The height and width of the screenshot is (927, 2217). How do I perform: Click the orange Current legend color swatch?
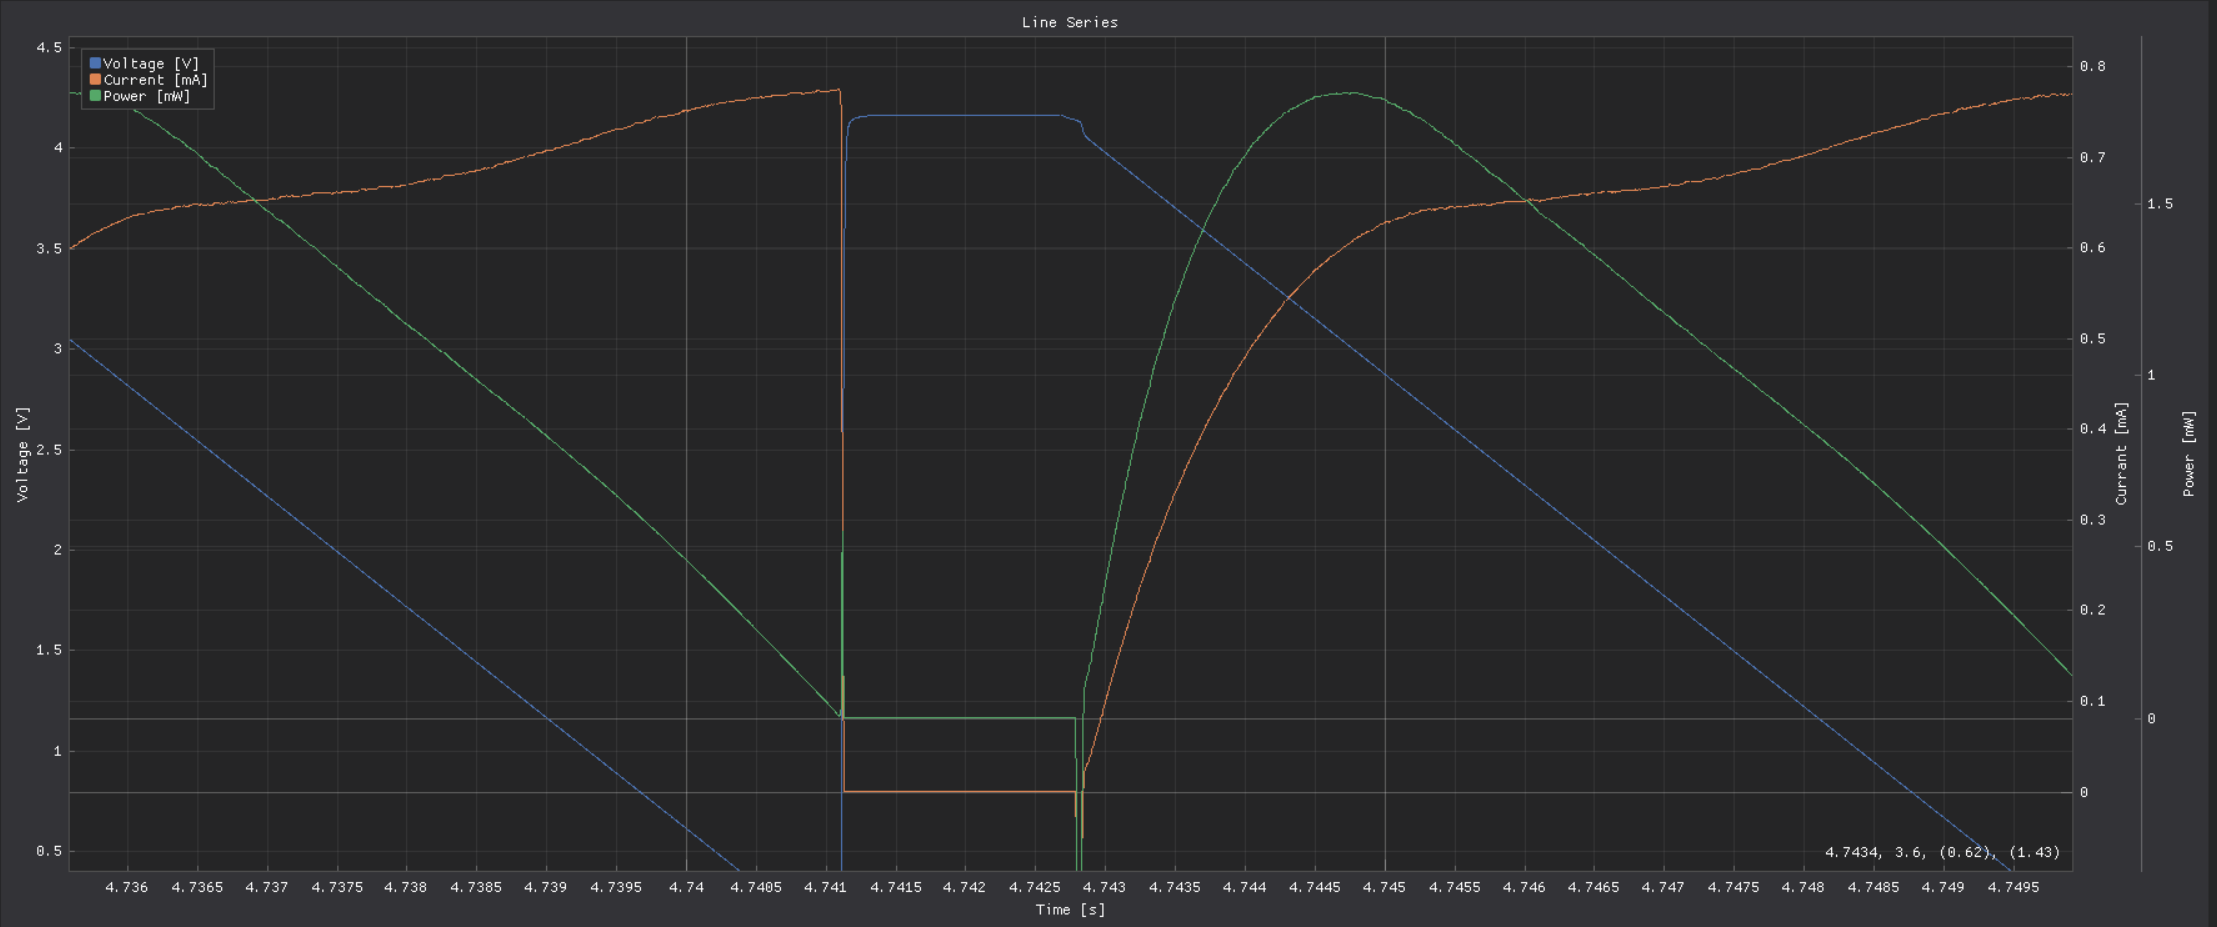(x=95, y=80)
